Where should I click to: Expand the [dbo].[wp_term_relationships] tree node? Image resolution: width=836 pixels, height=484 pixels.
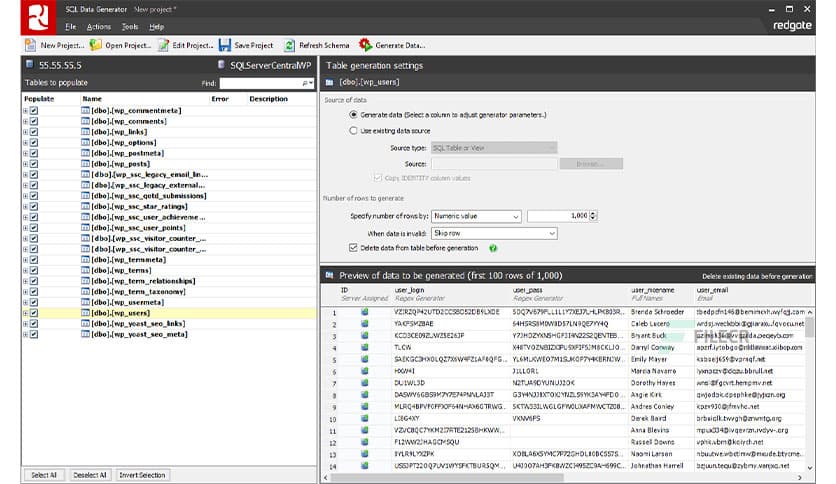click(x=25, y=281)
